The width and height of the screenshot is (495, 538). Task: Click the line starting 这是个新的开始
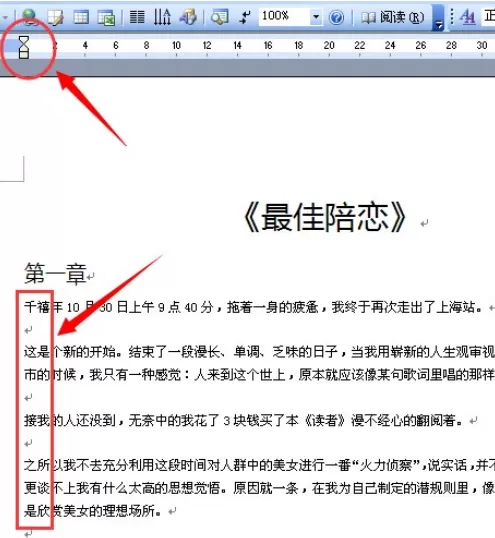pyautogui.click(x=259, y=352)
